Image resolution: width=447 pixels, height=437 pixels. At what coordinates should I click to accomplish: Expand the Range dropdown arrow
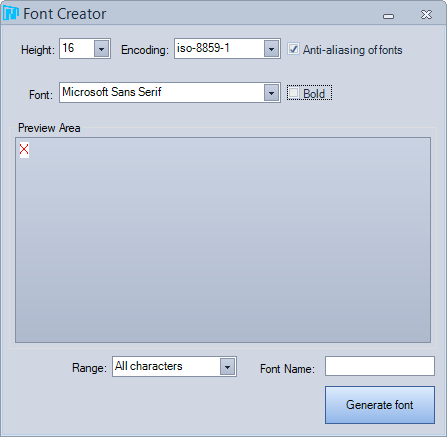pyautogui.click(x=228, y=367)
